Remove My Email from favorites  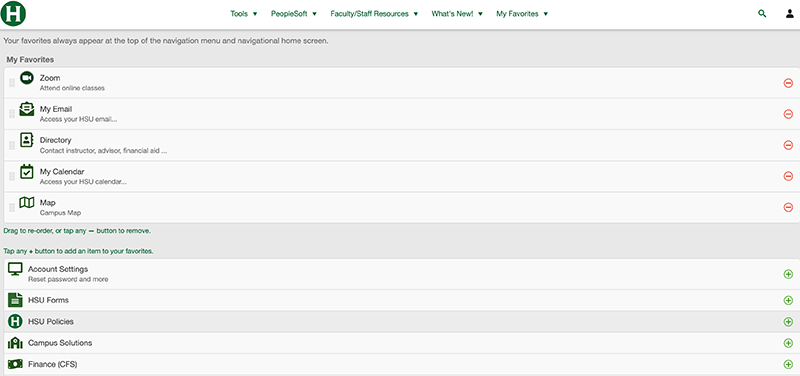coord(788,114)
